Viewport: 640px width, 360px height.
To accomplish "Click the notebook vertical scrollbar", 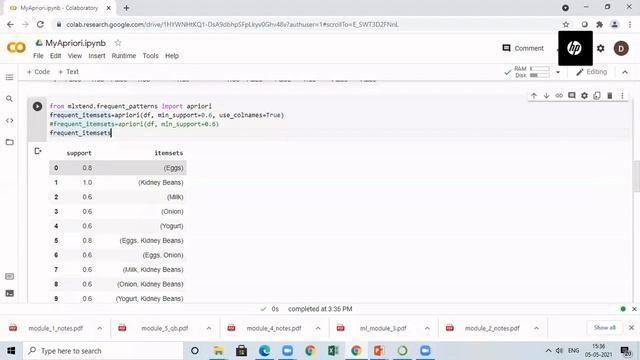I will coord(636,176).
